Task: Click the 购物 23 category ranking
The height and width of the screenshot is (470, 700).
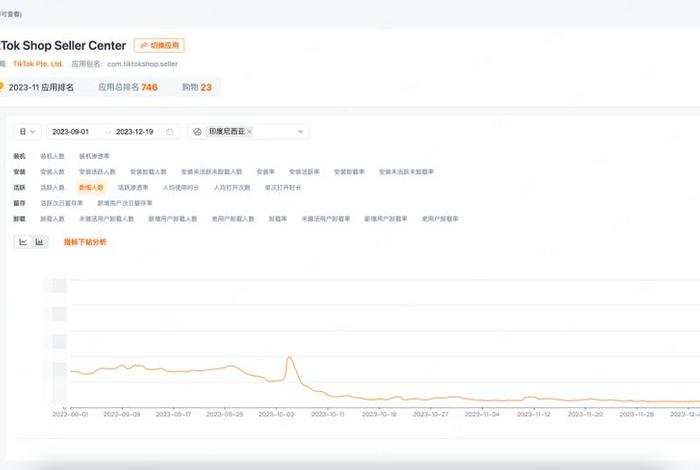Action: [x=196, y=87]
